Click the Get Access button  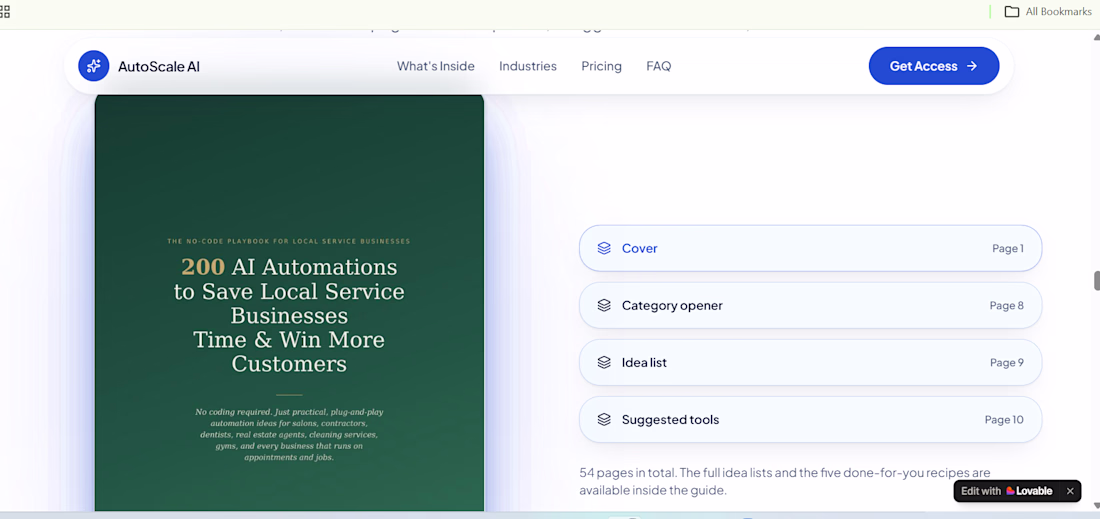934,66
